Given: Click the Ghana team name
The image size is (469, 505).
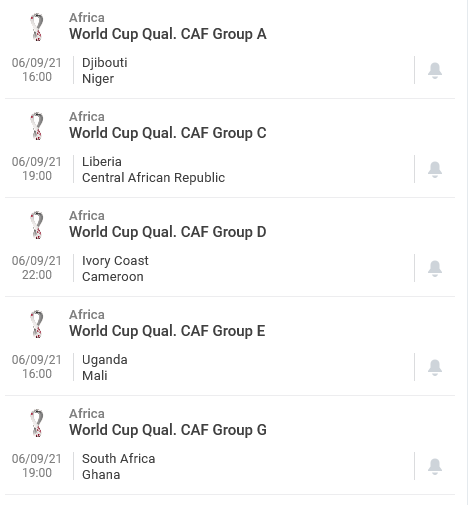Looking at the screenshot, I should click(101, 475).
